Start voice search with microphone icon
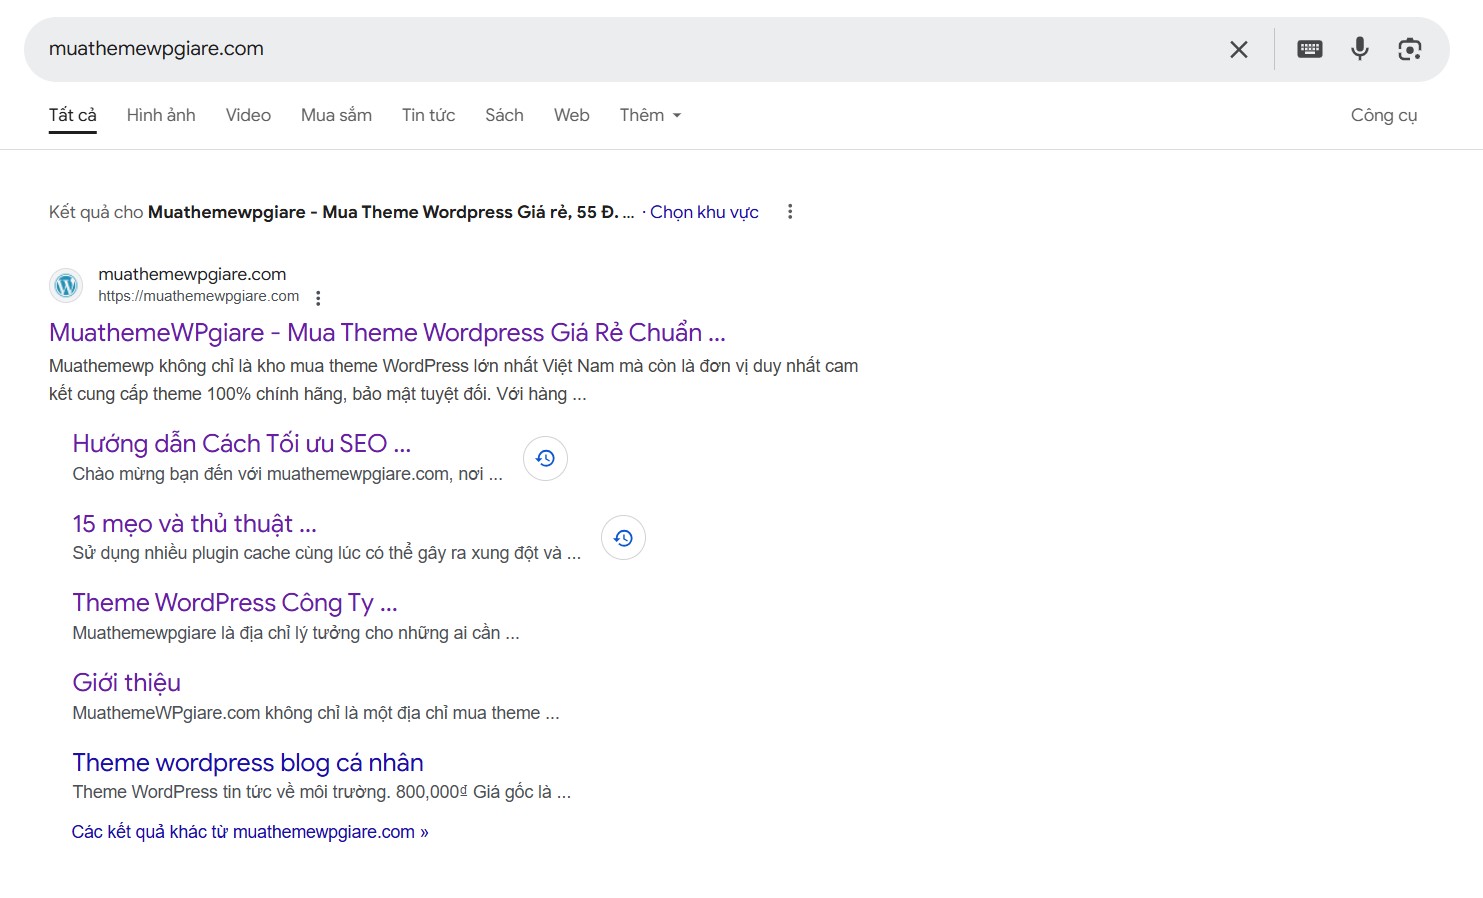This screenshot has width=1483, height=898. [x=1360, y=49]
